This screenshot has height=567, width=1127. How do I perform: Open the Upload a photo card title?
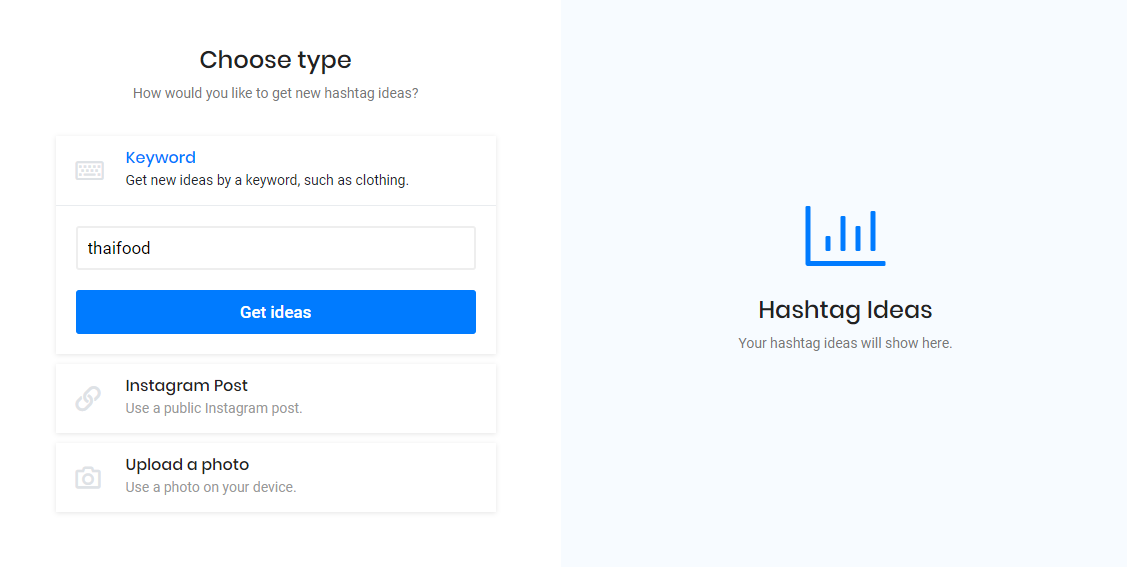(188, 465)
